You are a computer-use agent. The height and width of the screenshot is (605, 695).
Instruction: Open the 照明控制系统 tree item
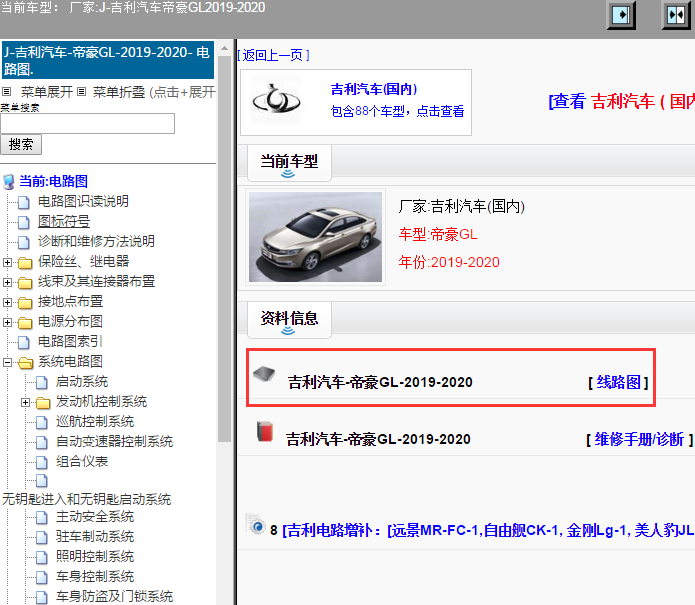click(x=95, y=556)
